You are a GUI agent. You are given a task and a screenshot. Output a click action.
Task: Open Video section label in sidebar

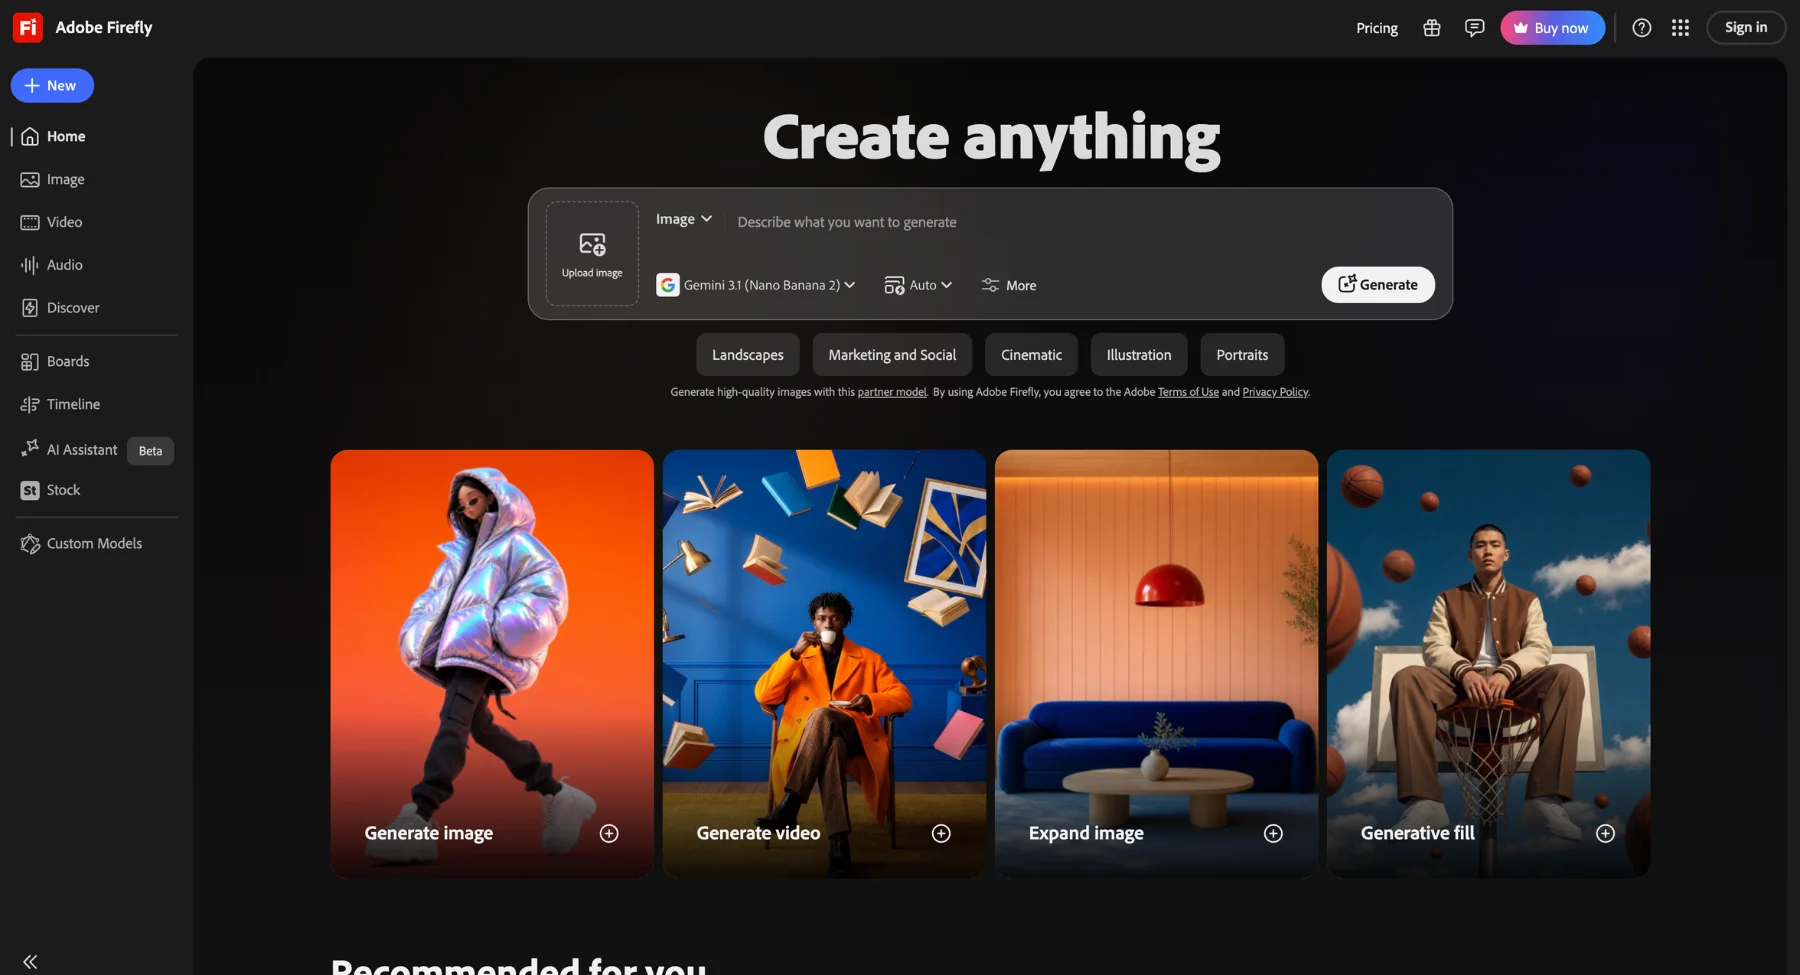click(64, 222)
